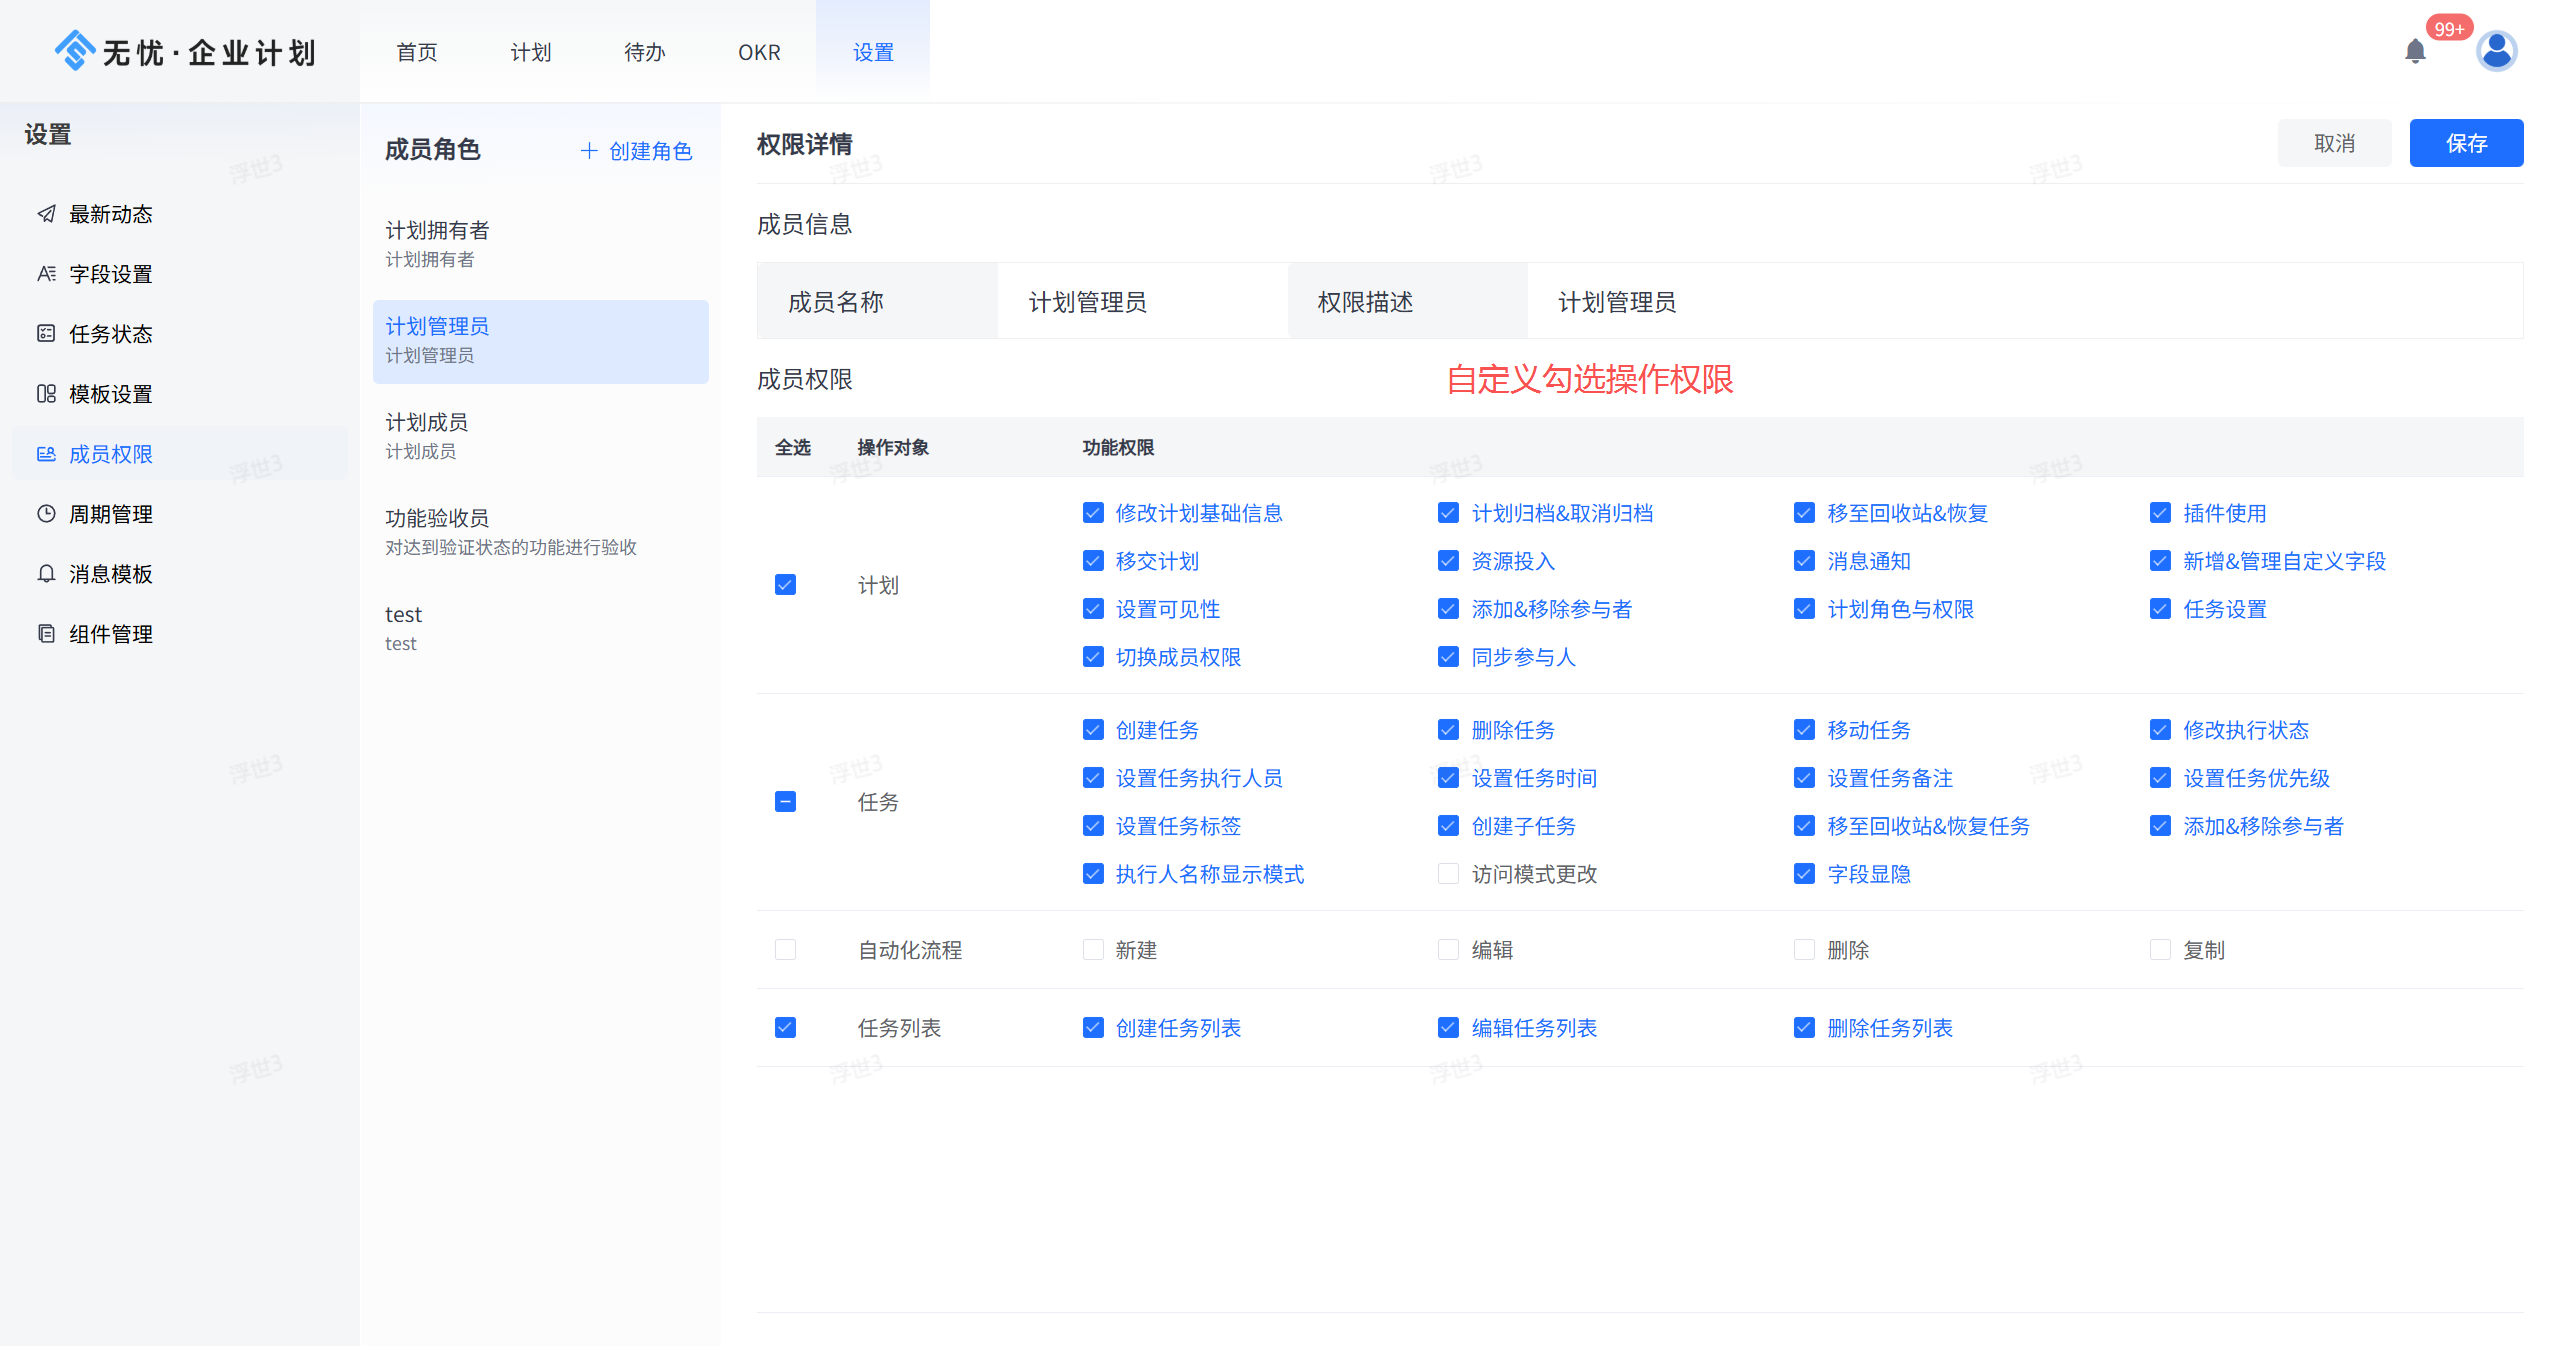
Task: Check the 复制 automation permission
Action: (x=2160, y=950)
